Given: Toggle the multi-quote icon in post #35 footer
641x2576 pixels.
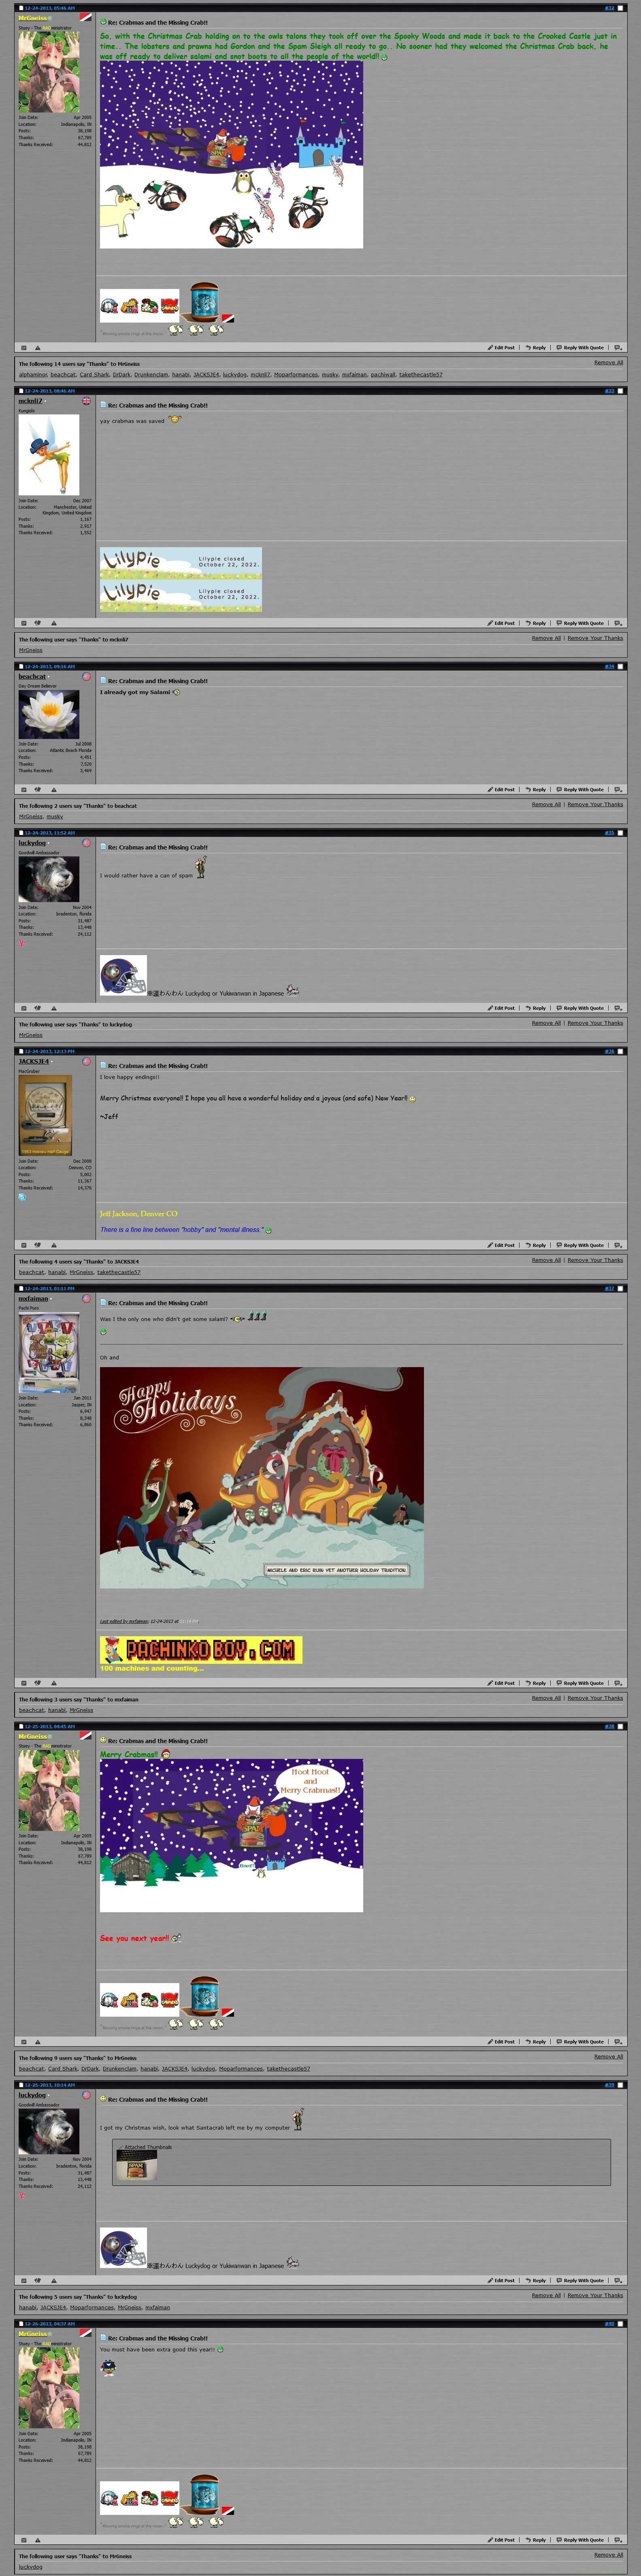Looking at the screenshot, I should pyautogui.click(x=618, y=1008).
